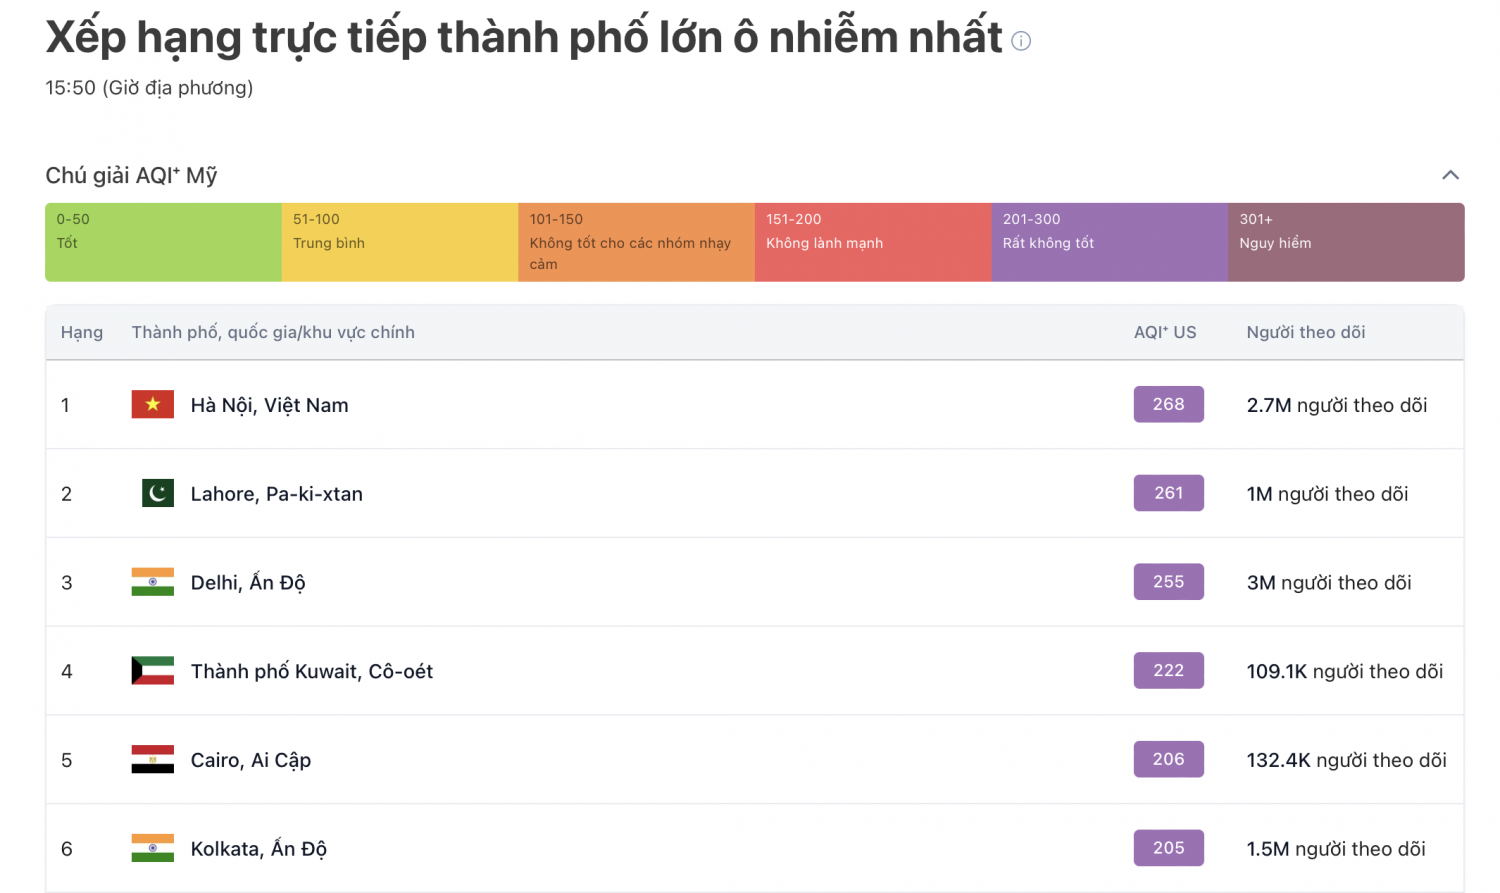
Task: Click the India flag beside Delhi
Action: (x=152, y=581)
